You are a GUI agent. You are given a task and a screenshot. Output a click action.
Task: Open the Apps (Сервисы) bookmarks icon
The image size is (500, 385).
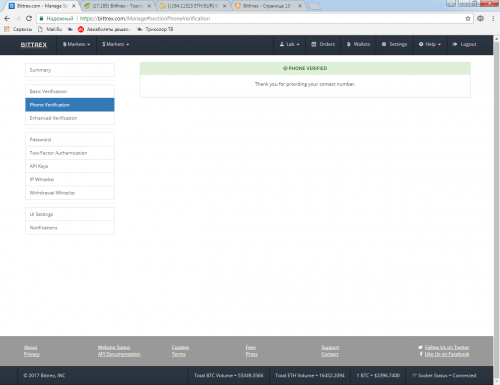(7, 29)
